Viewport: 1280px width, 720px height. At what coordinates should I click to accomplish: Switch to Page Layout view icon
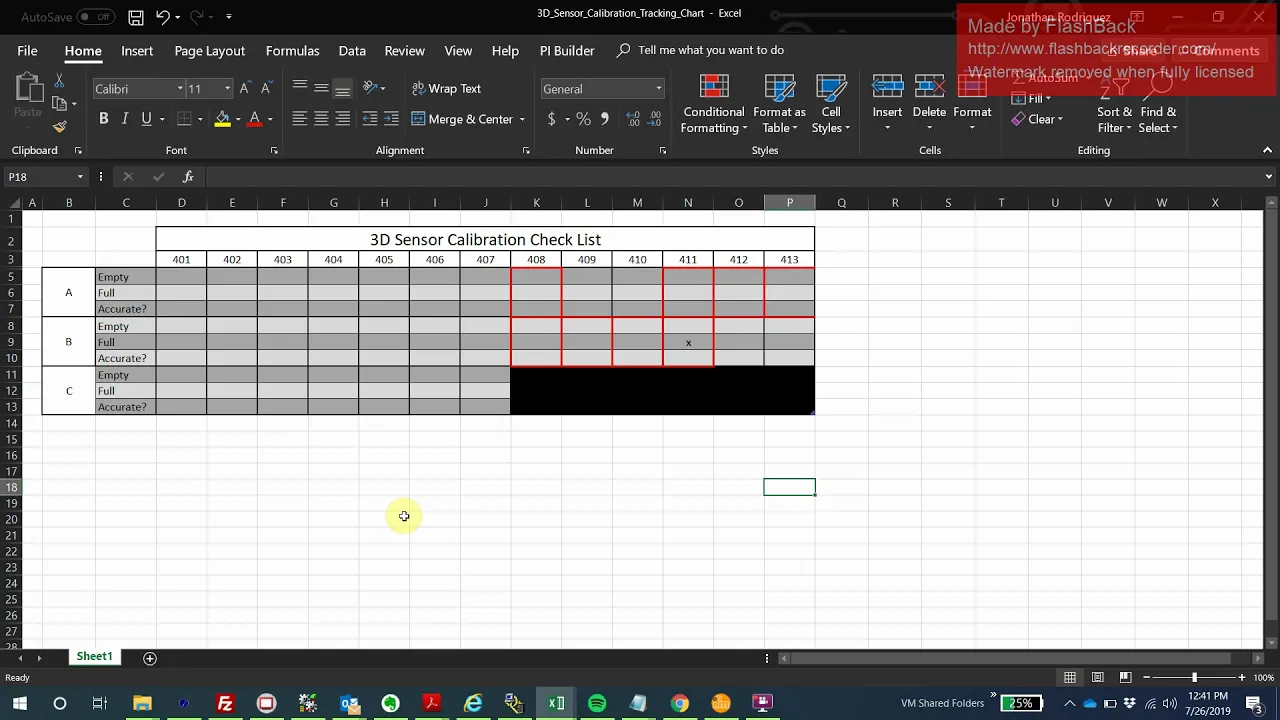point(1098,677)
